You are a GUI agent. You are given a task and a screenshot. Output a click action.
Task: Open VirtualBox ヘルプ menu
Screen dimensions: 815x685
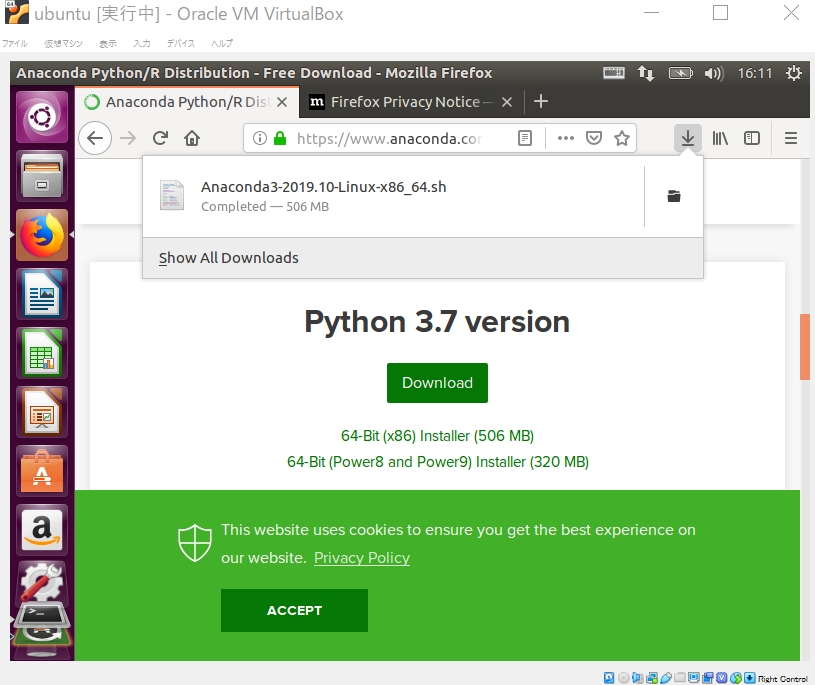[x=222, y=44]
